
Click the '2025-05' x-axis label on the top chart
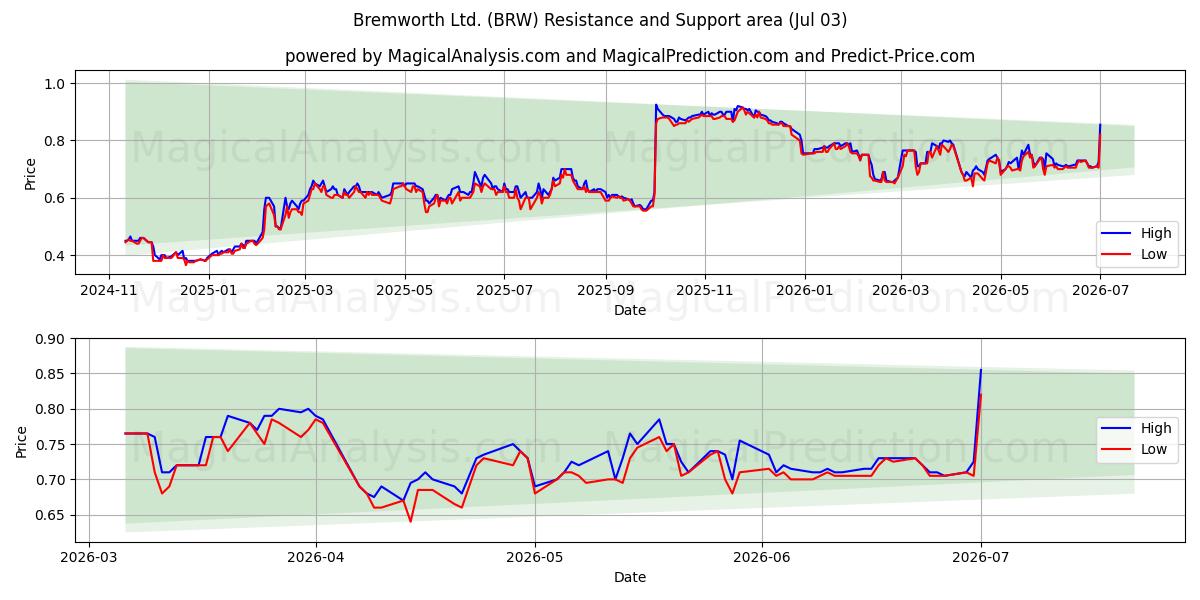(x=405, y=291)
